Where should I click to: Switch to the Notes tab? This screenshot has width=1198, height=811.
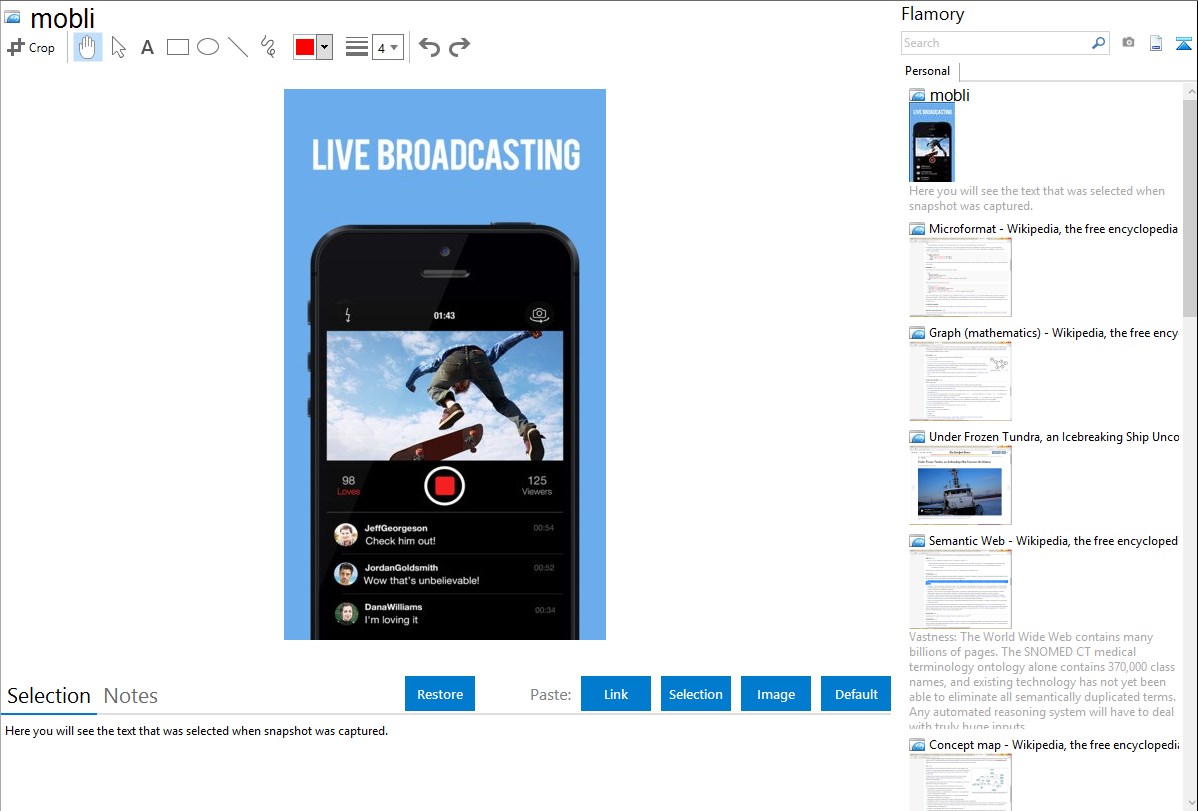click(x=131, y=696)
